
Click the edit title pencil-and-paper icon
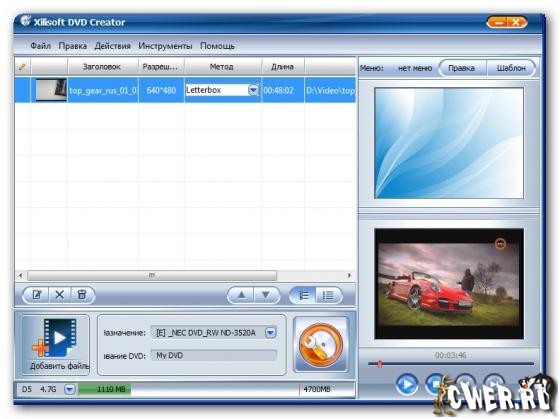[37, 295]
